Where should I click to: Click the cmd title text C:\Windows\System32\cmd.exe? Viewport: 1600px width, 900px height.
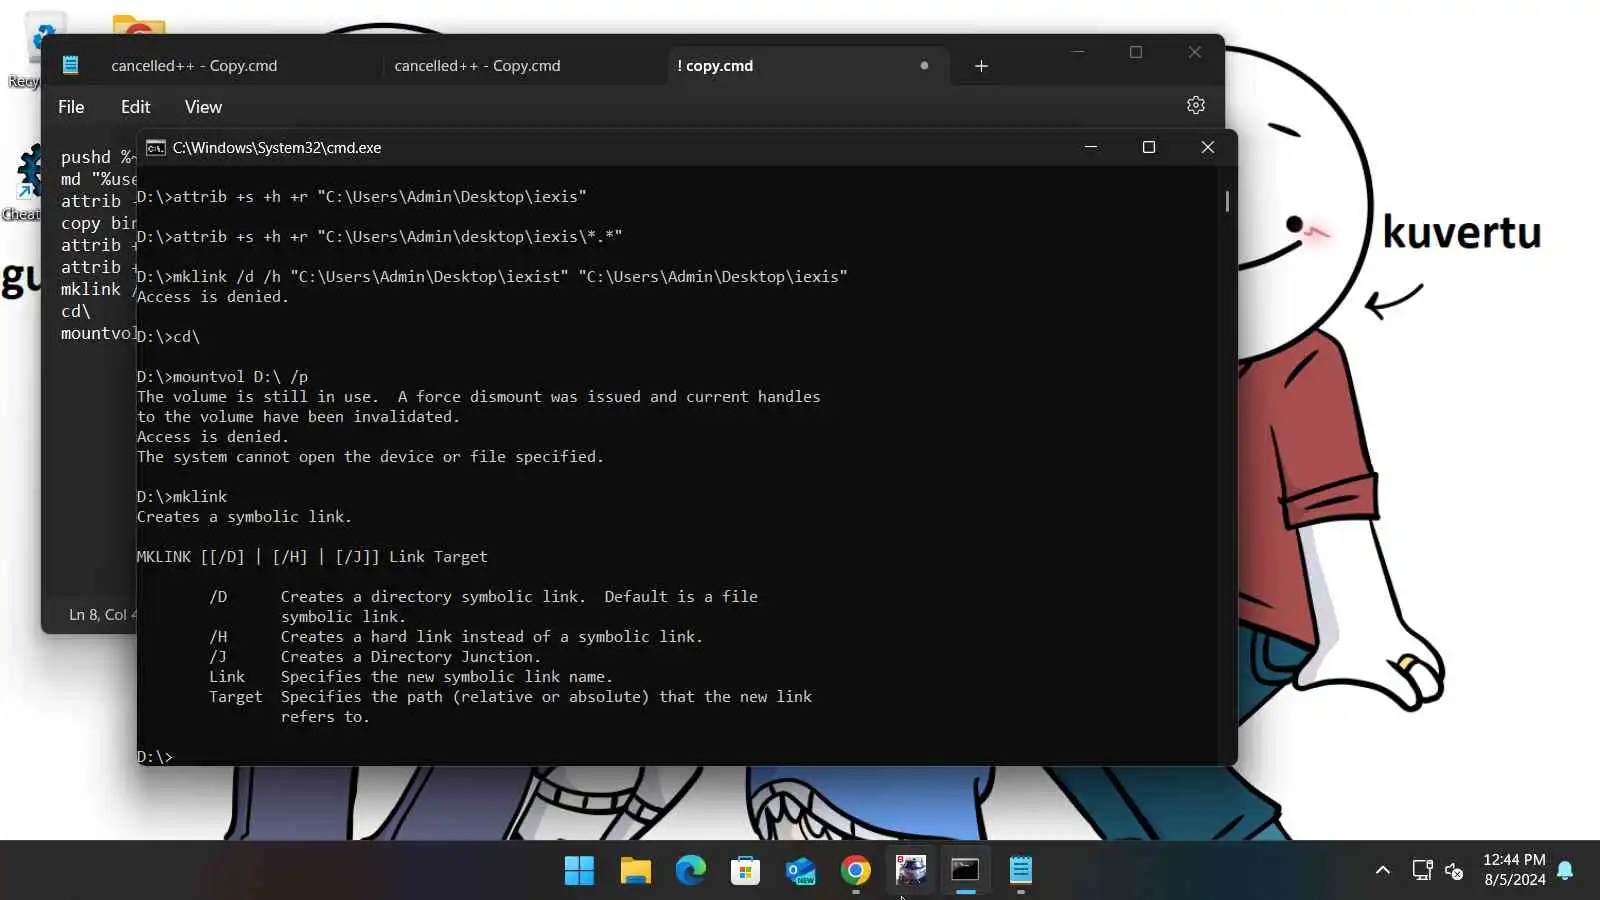tap(277, 148)
